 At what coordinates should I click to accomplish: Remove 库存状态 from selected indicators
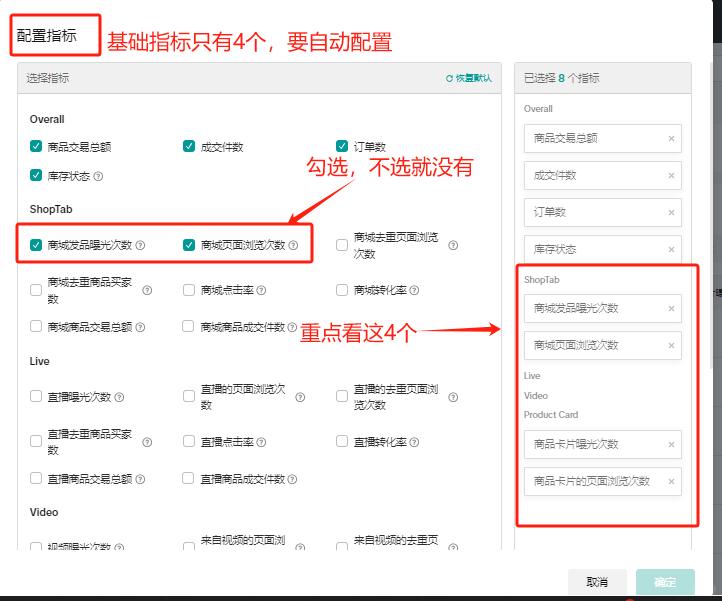(671, 249)
